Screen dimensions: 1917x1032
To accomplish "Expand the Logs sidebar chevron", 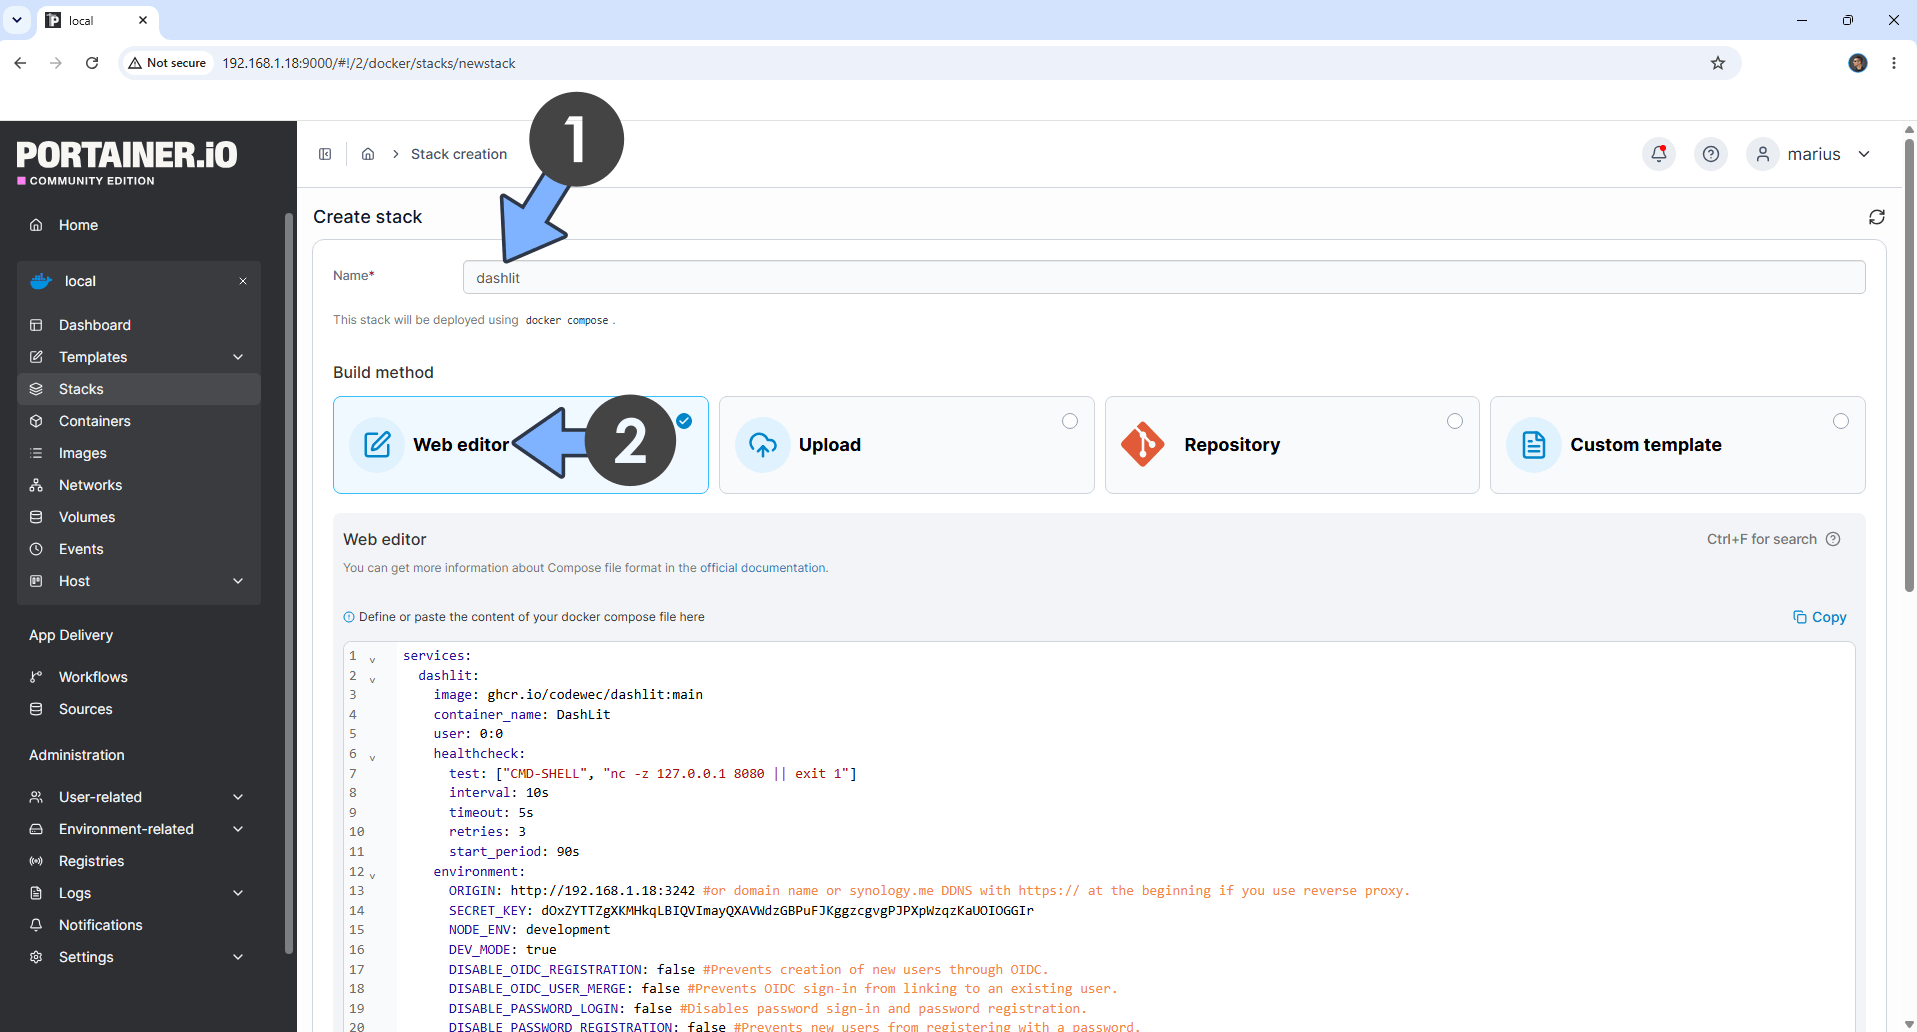I will point(238,893).
